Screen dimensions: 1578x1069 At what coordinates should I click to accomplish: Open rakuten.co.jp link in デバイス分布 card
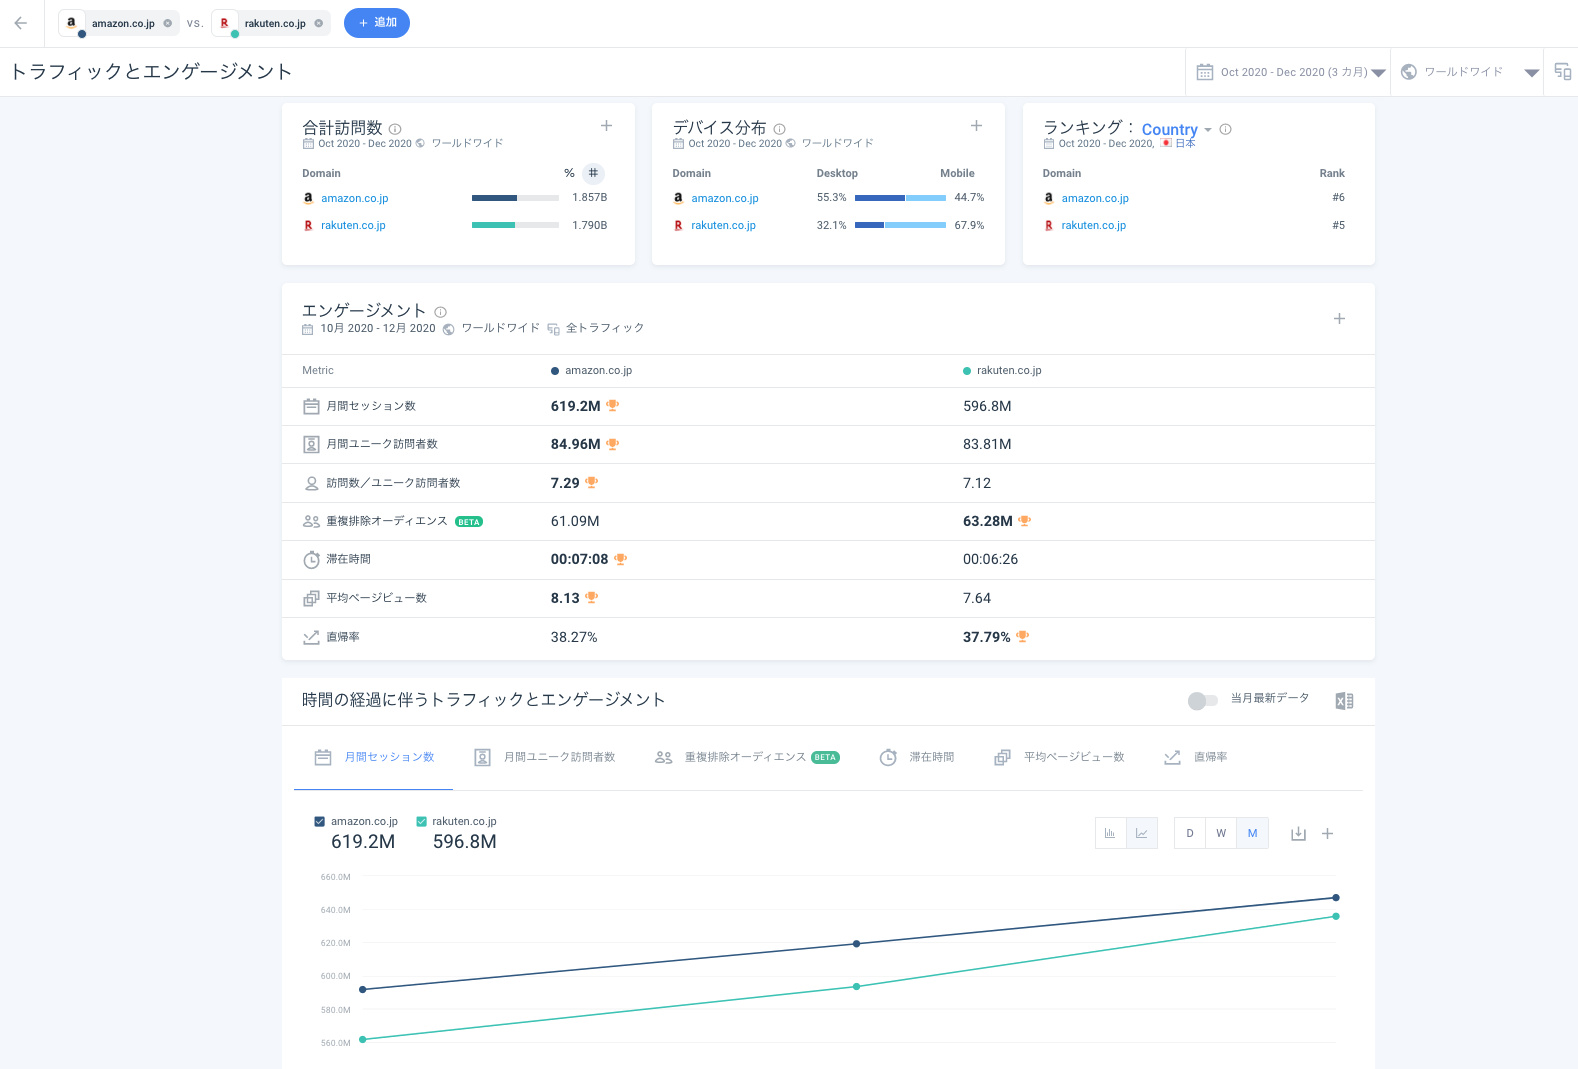(723, 225)
